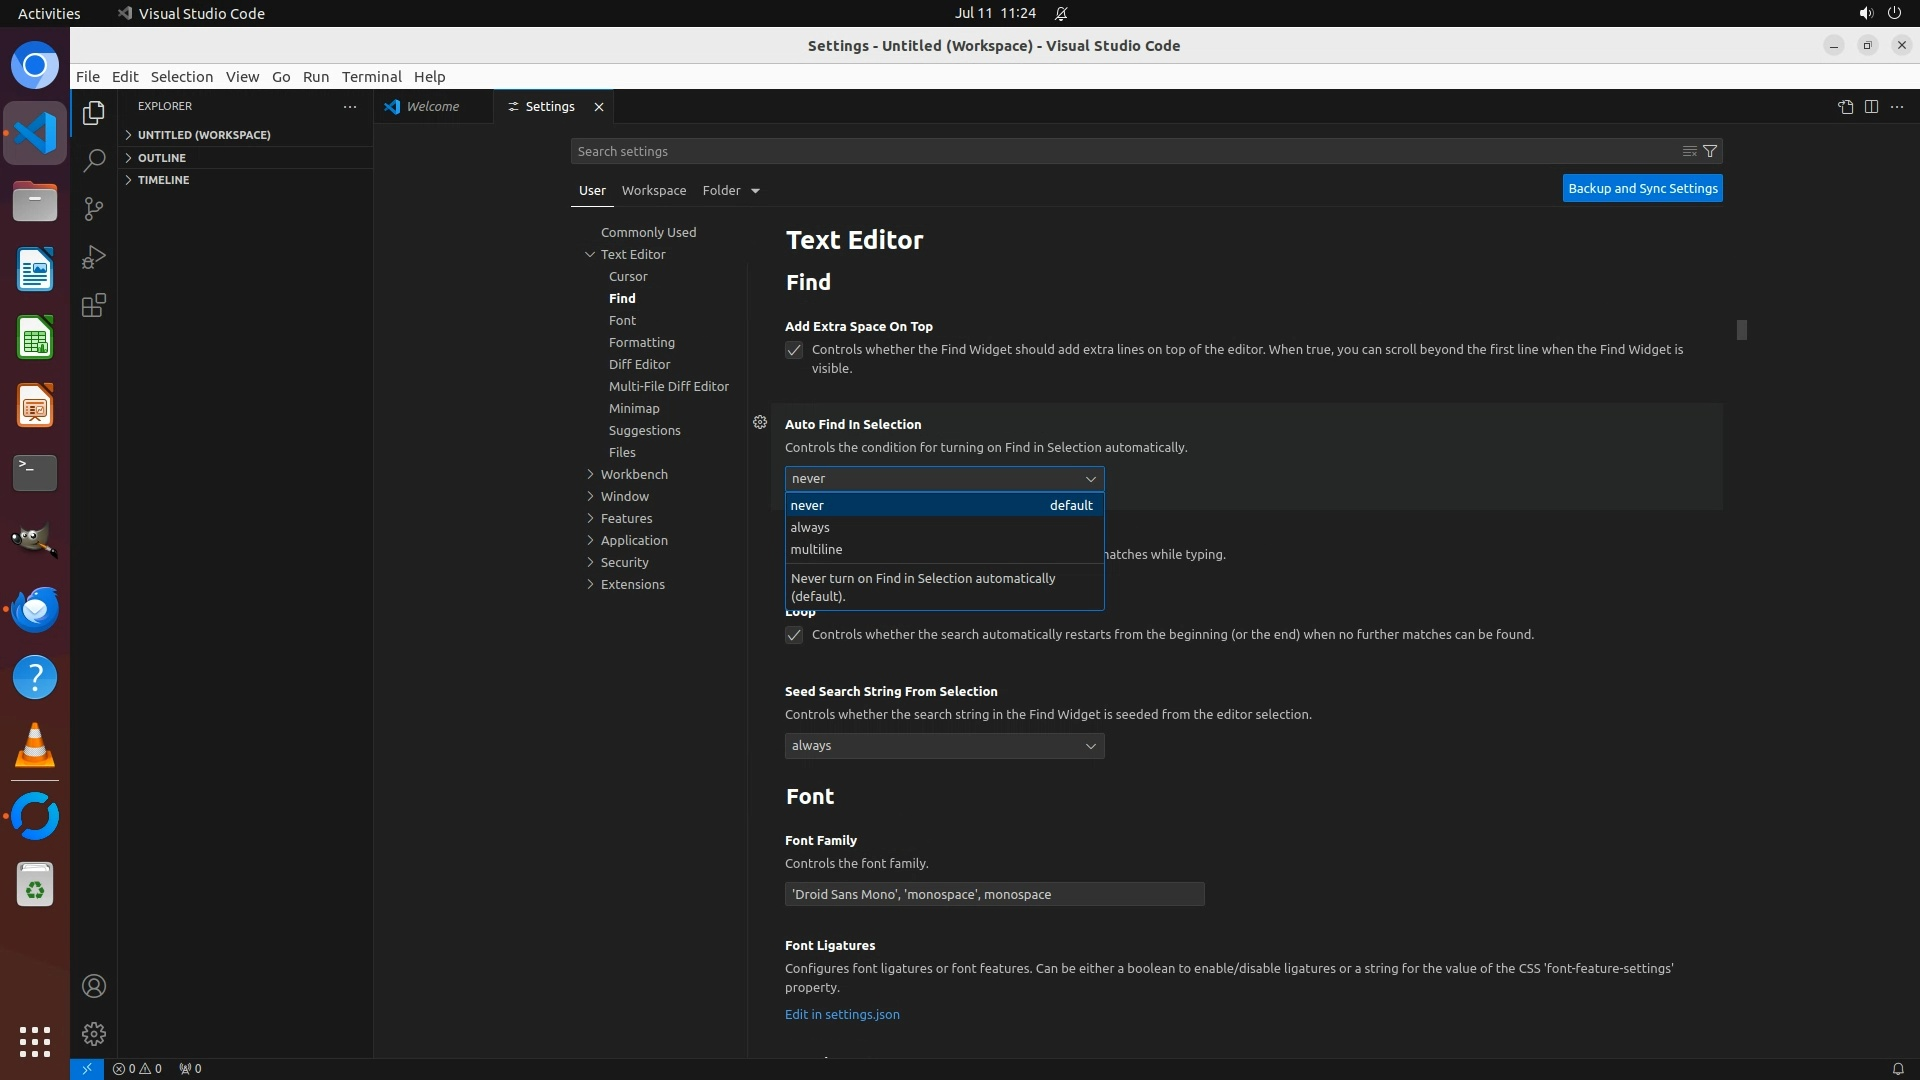The image size is (1920, 1080).
Task: Switch to the Workspace settings tab
Action: click(x=653, y=190)
